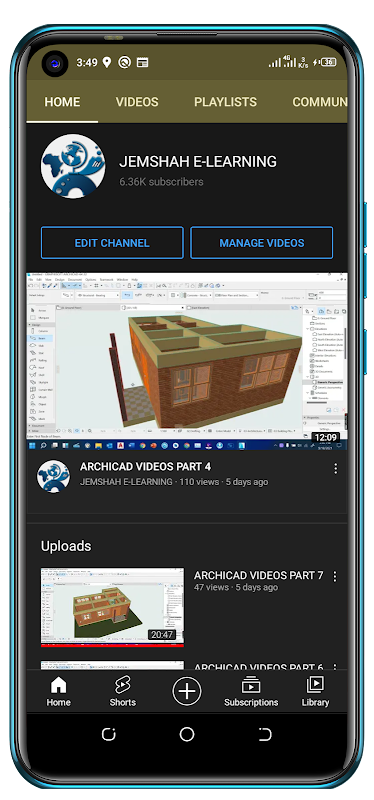Open the COMMUNITY tab
This screenshot has width=374, height=800.
coord(320,102)
